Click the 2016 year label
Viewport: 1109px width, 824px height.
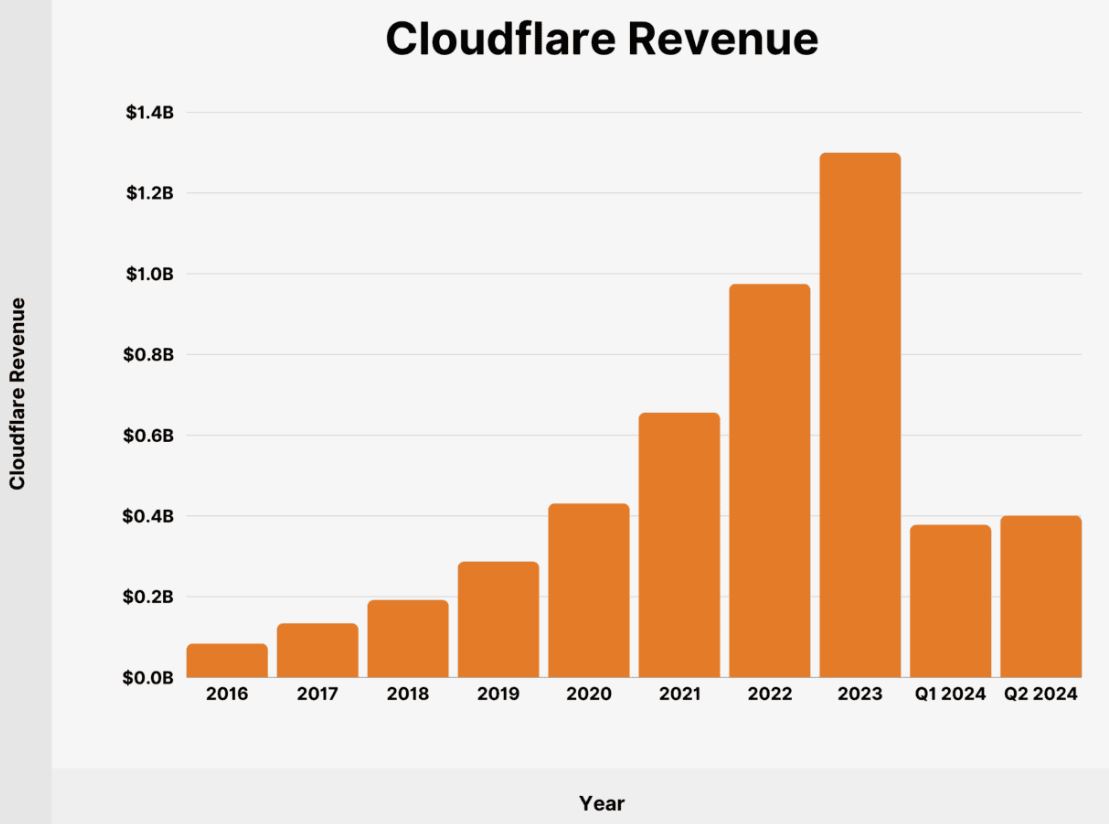click(x=229, y=692)
